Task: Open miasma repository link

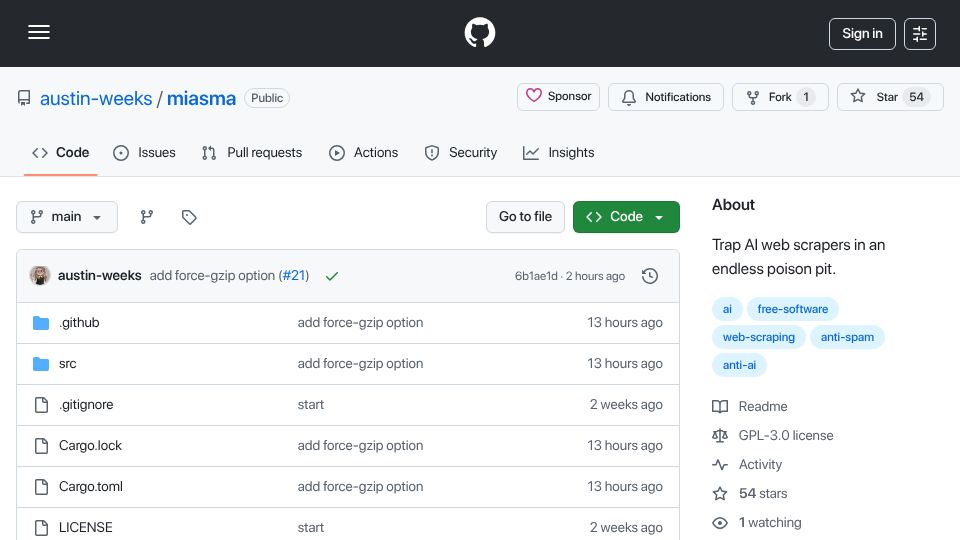Action: pos(201,98)
